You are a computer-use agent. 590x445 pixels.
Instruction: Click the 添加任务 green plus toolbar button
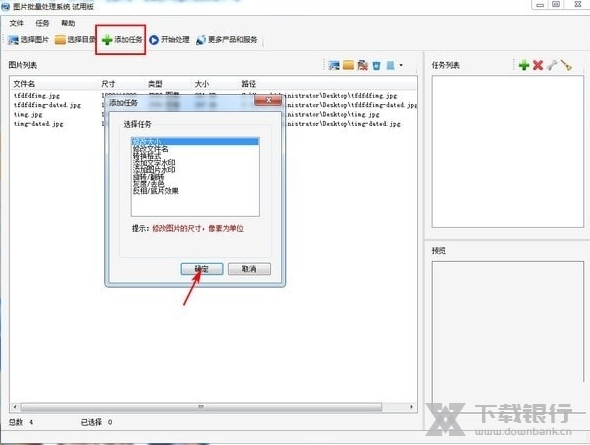(122, 40)
